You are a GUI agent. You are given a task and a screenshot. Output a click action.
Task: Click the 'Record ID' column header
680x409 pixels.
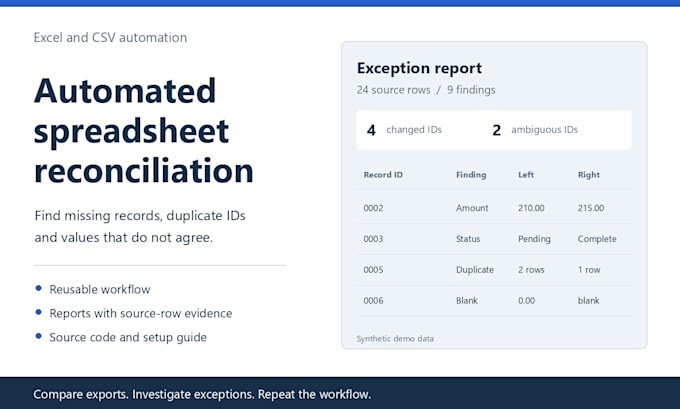tap(383, 175)
